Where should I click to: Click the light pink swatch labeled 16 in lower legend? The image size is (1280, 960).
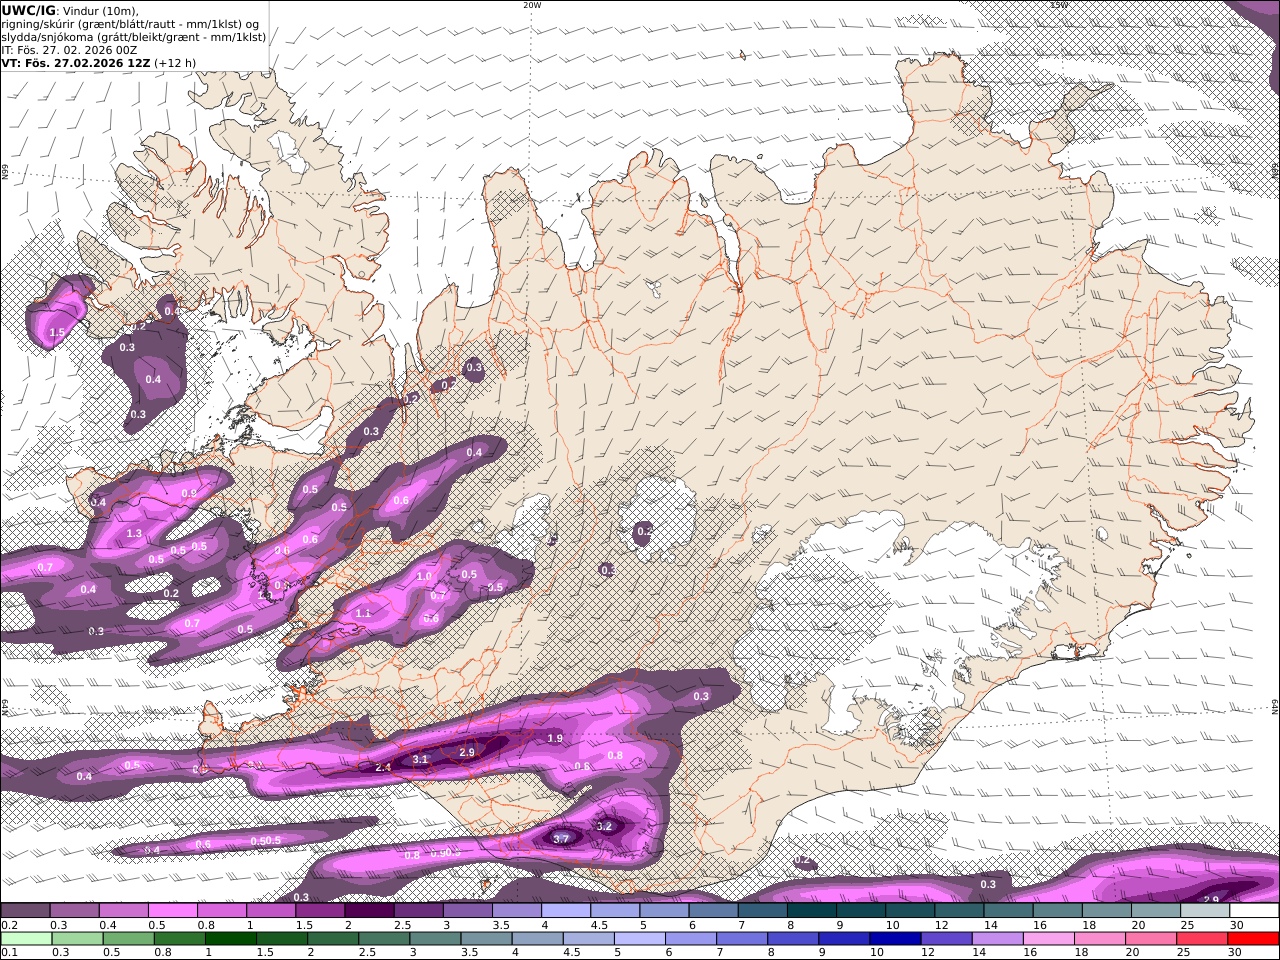(1047, 939)
